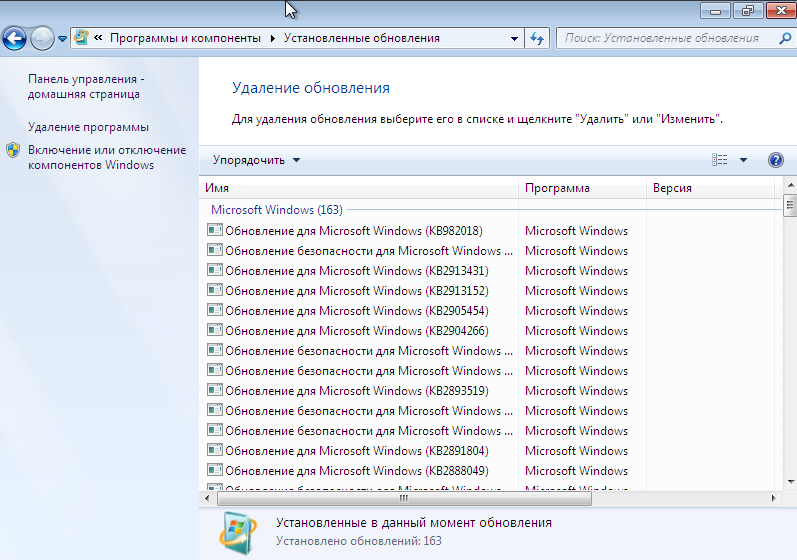Screen dimensions: 797x560
Task: Click the Forward navigation arrow button
Action: [x=42, y=38]
